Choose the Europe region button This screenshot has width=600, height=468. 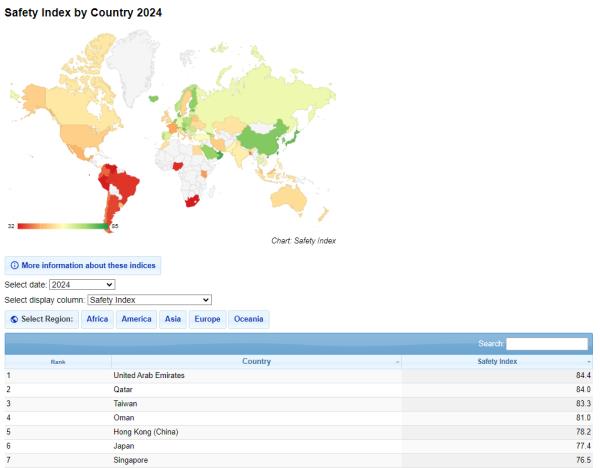pyautogui.click(x=207, y=319)
